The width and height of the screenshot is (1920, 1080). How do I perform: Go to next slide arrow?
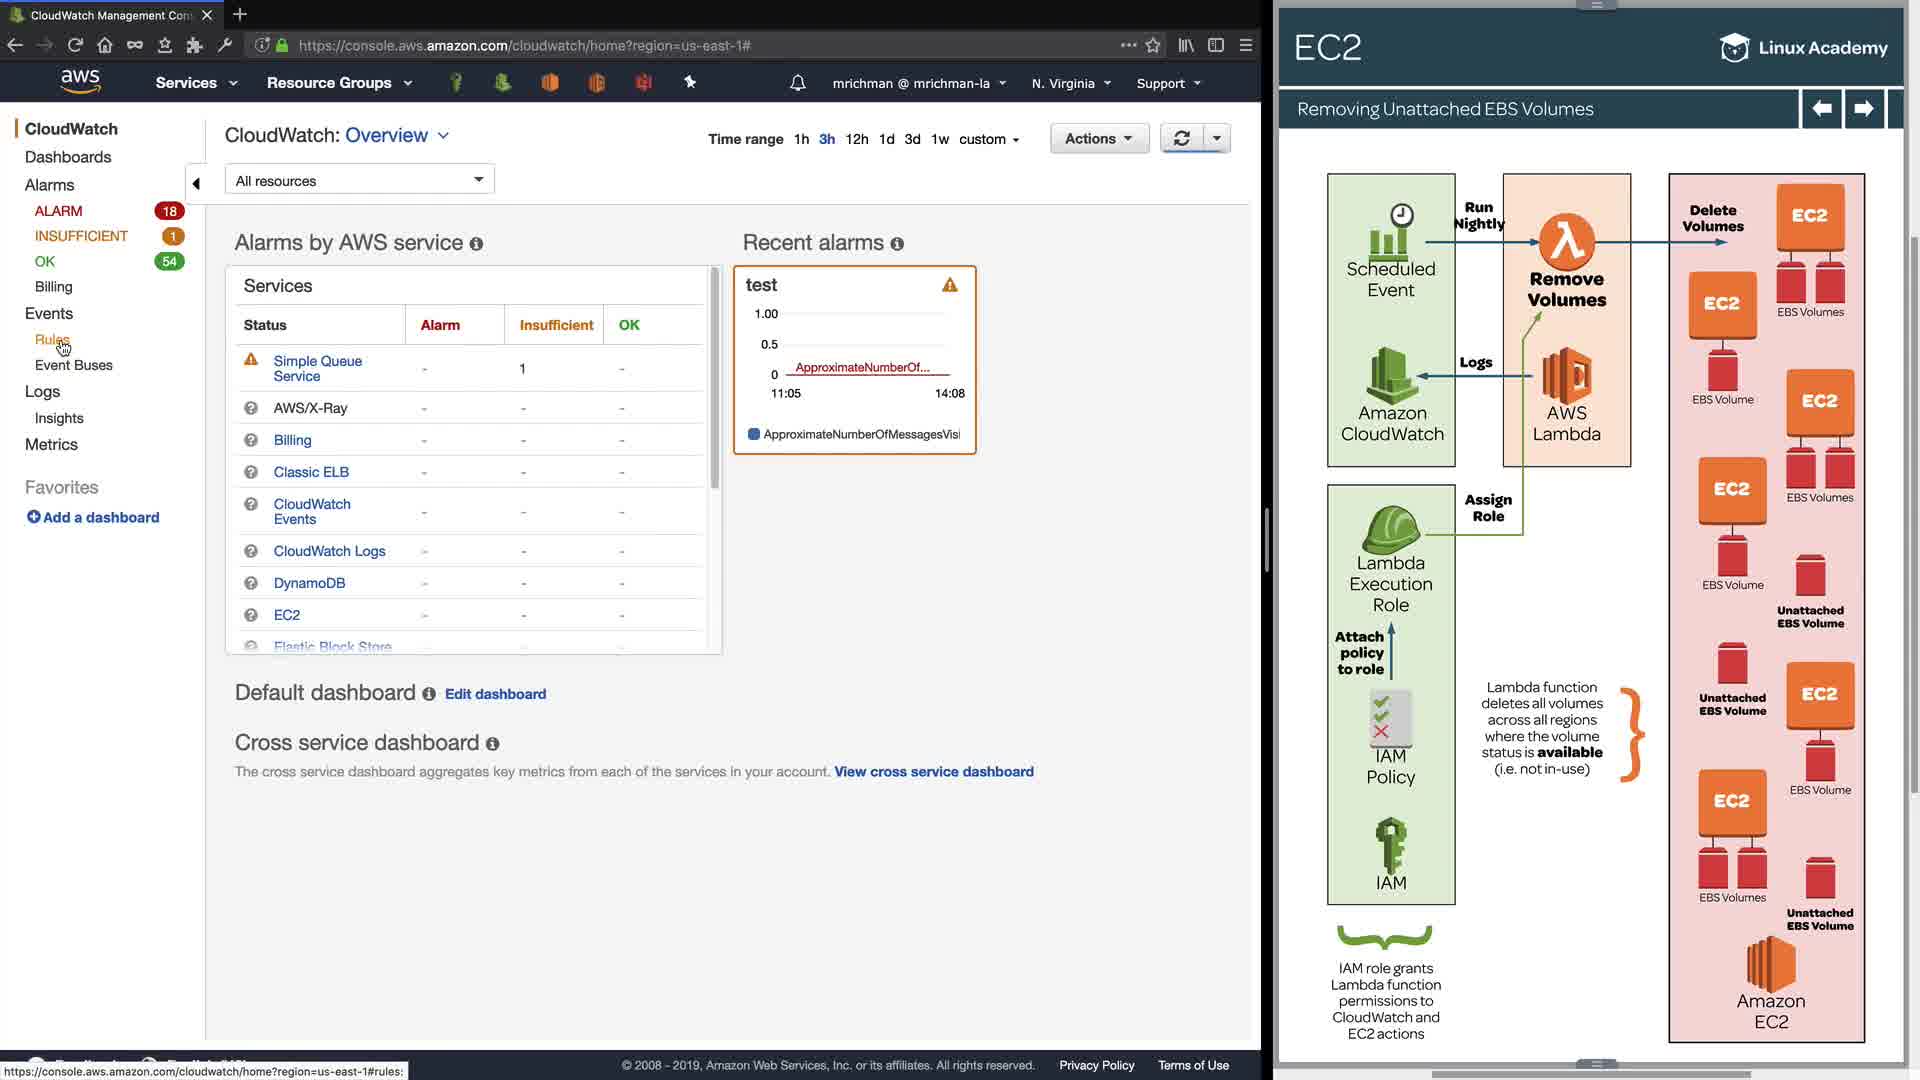(1863, 108)
